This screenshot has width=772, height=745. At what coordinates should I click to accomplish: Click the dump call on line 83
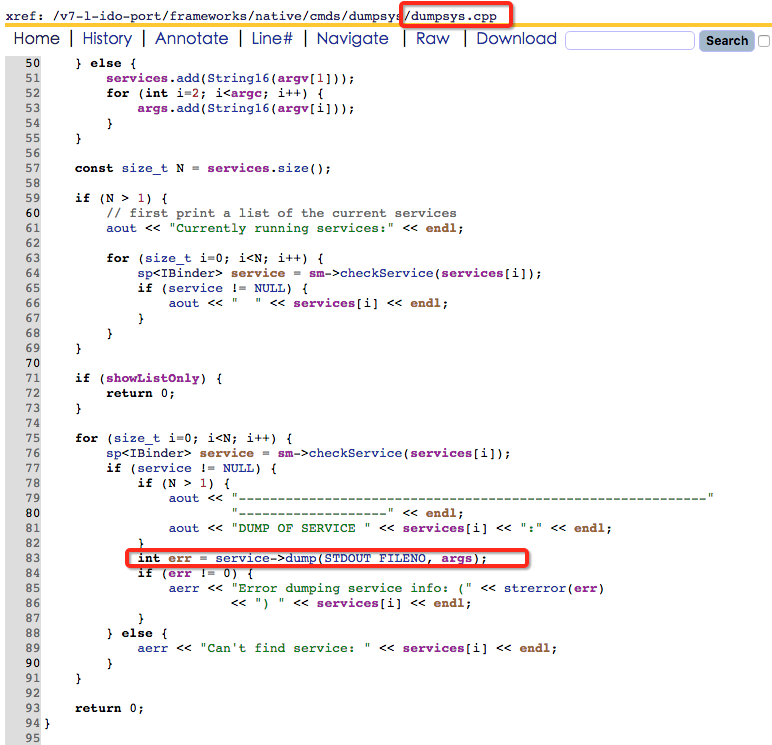tap(301, 558)
